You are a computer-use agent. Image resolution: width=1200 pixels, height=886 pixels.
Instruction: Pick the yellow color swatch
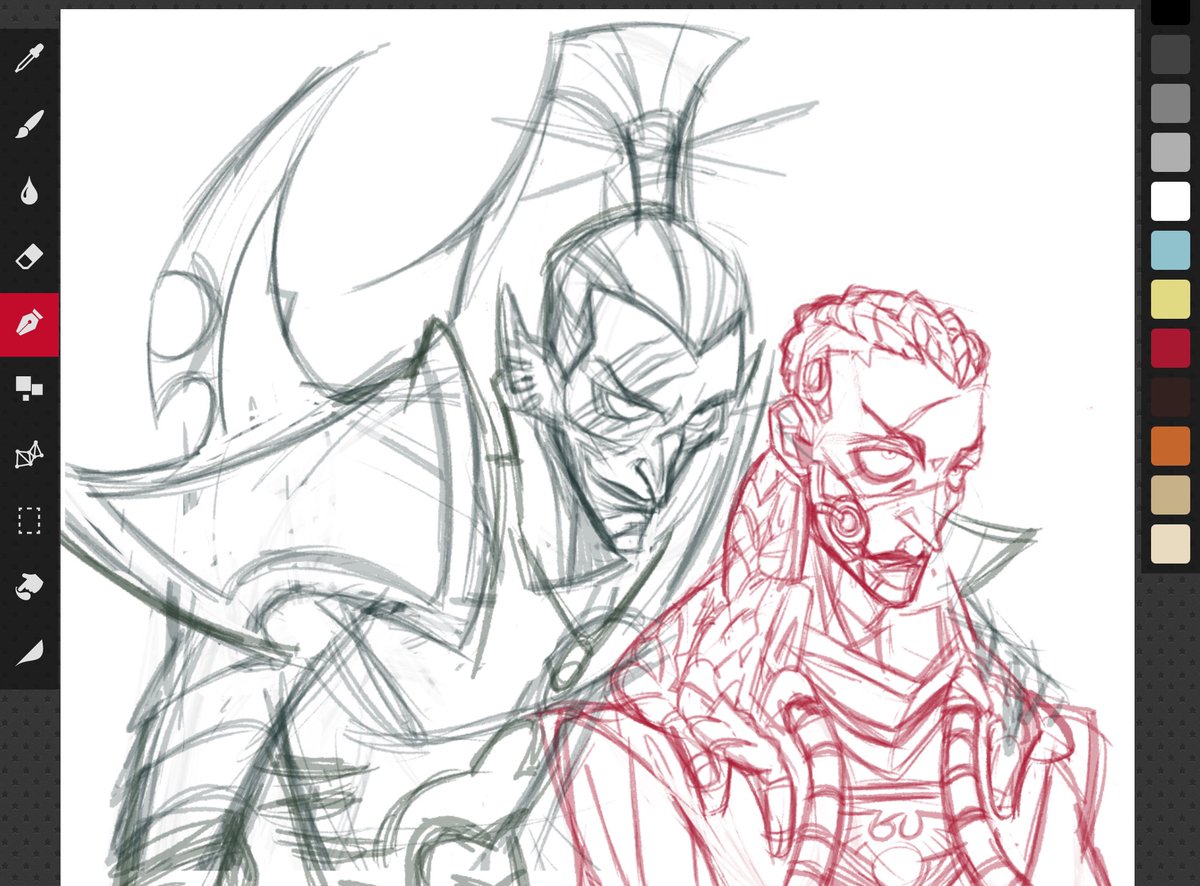coord(1170,299)
